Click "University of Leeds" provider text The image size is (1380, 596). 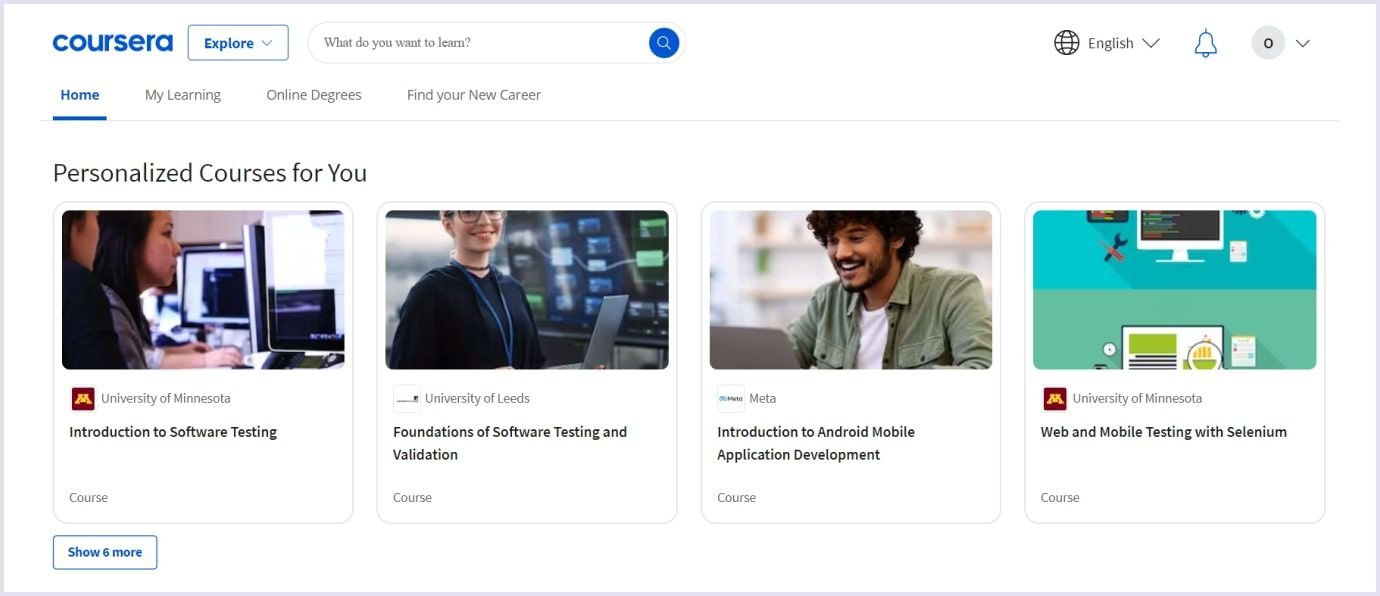click(477, 398)
